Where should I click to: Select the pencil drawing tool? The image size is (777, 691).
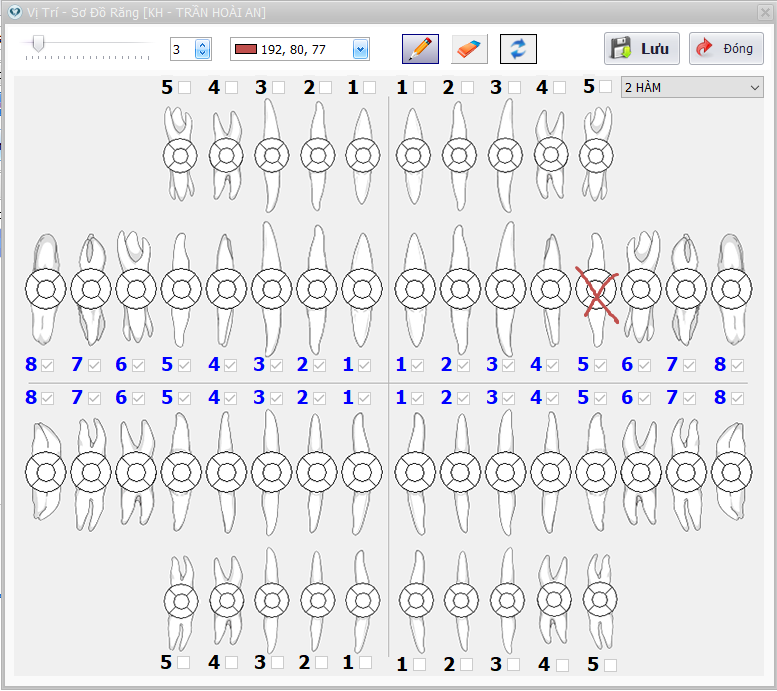click(x=420, y=49)
